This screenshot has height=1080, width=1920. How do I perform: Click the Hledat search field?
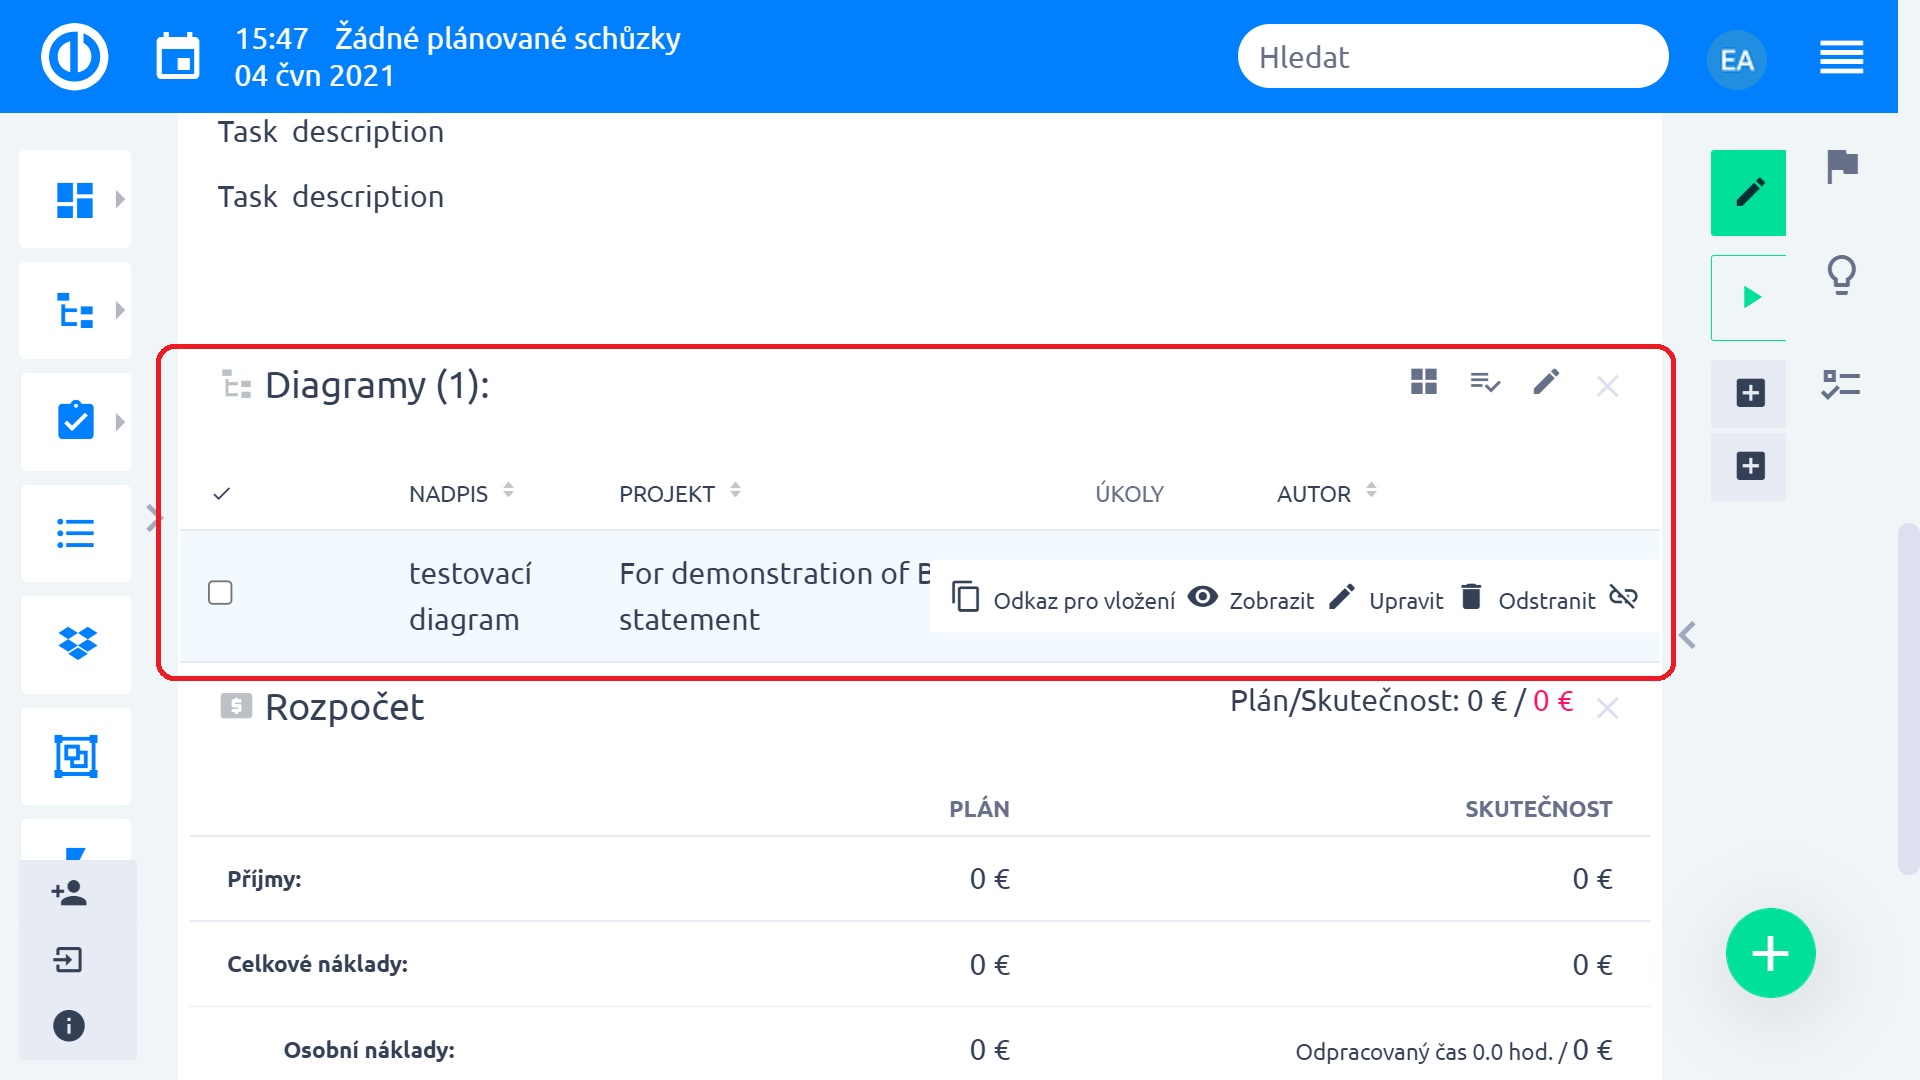[1453, 57]
